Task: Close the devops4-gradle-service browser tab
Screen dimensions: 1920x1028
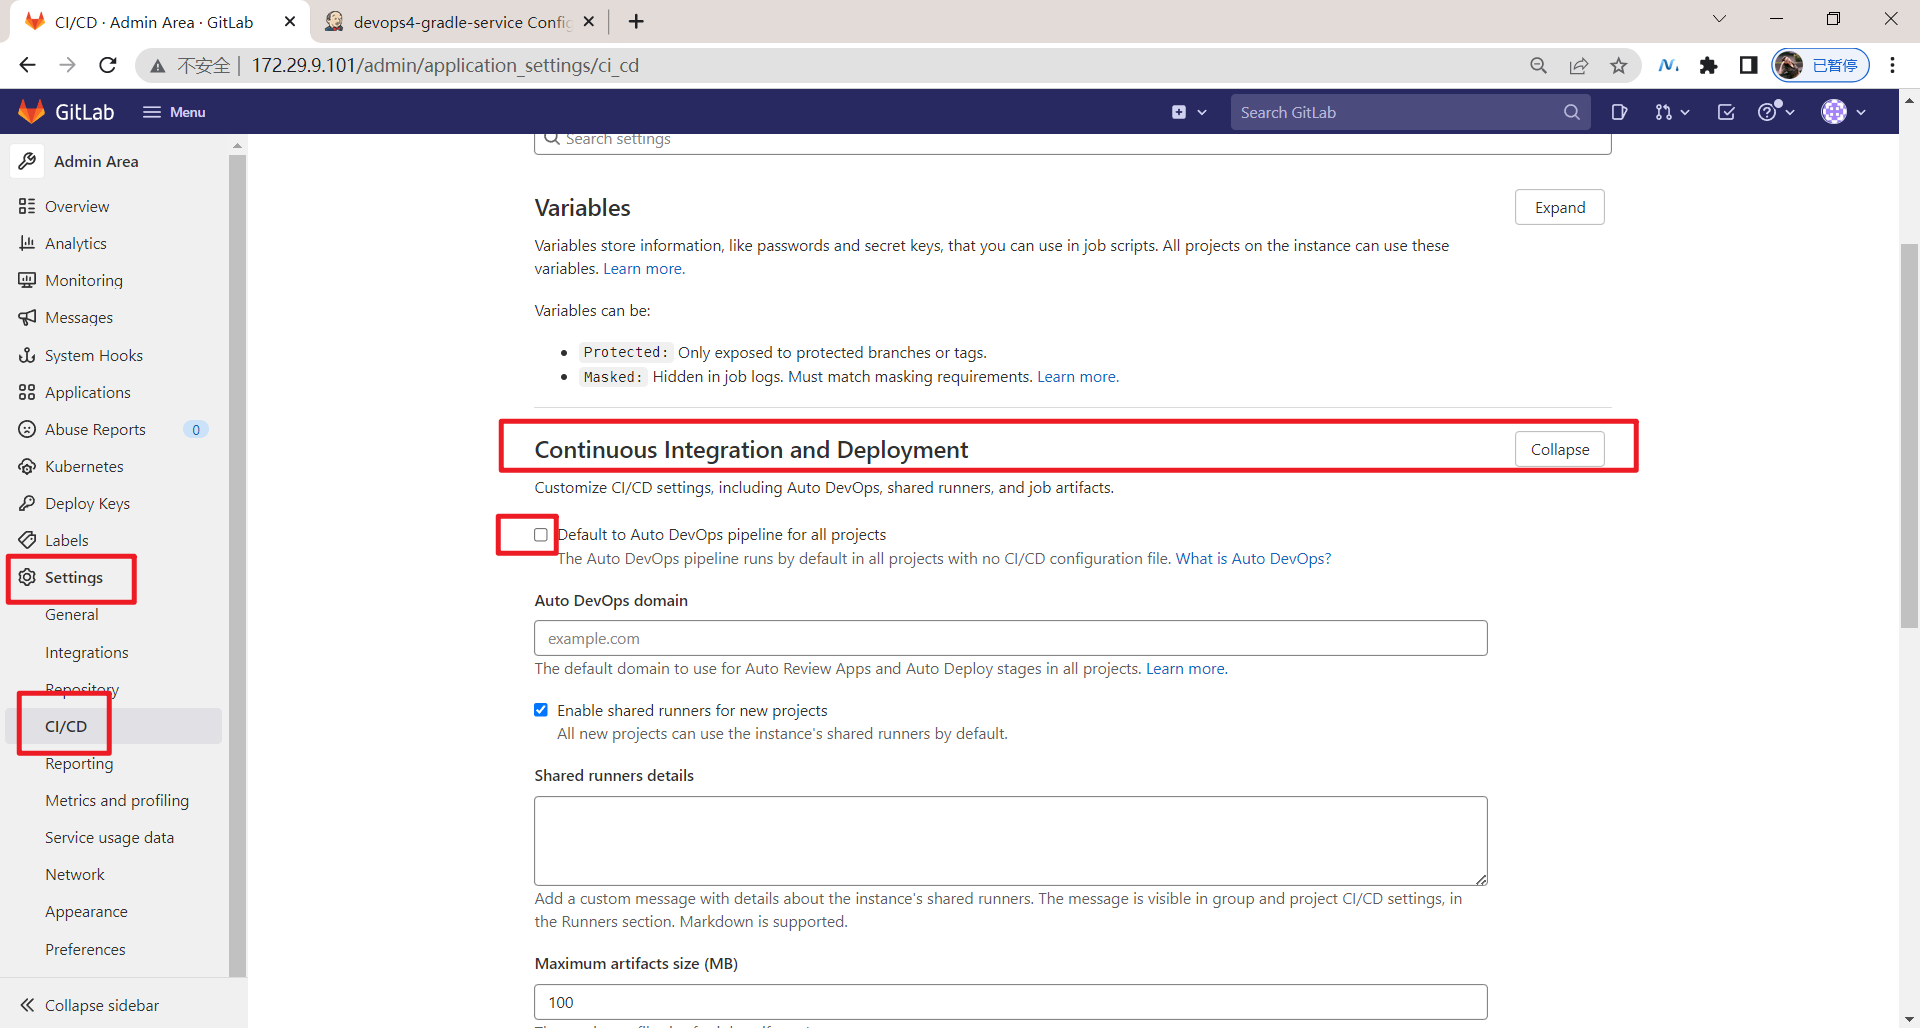Action: point(588,21)
